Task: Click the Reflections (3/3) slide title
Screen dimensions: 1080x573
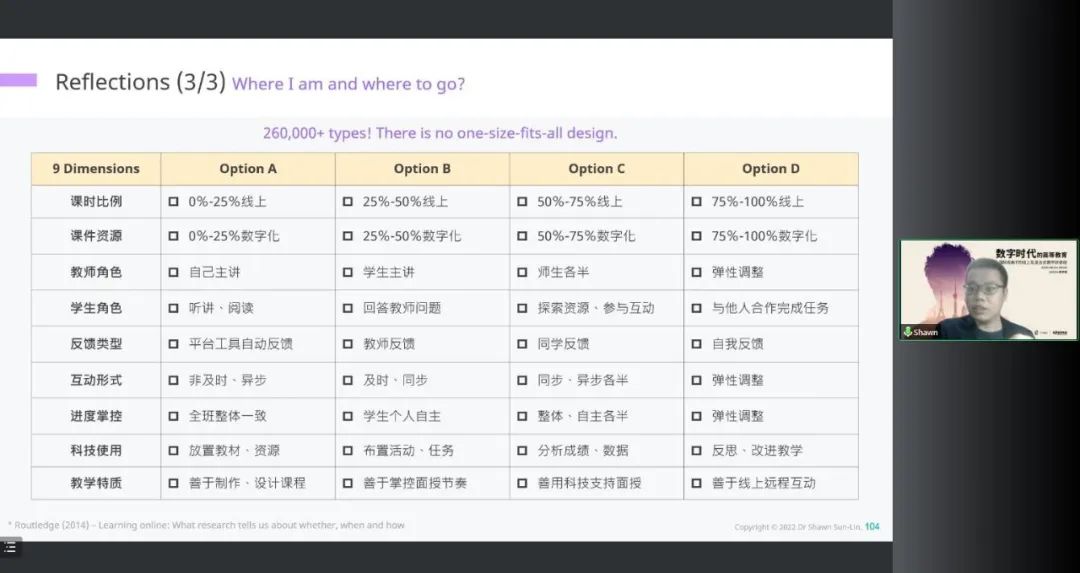Action: (x=140, y=82)
